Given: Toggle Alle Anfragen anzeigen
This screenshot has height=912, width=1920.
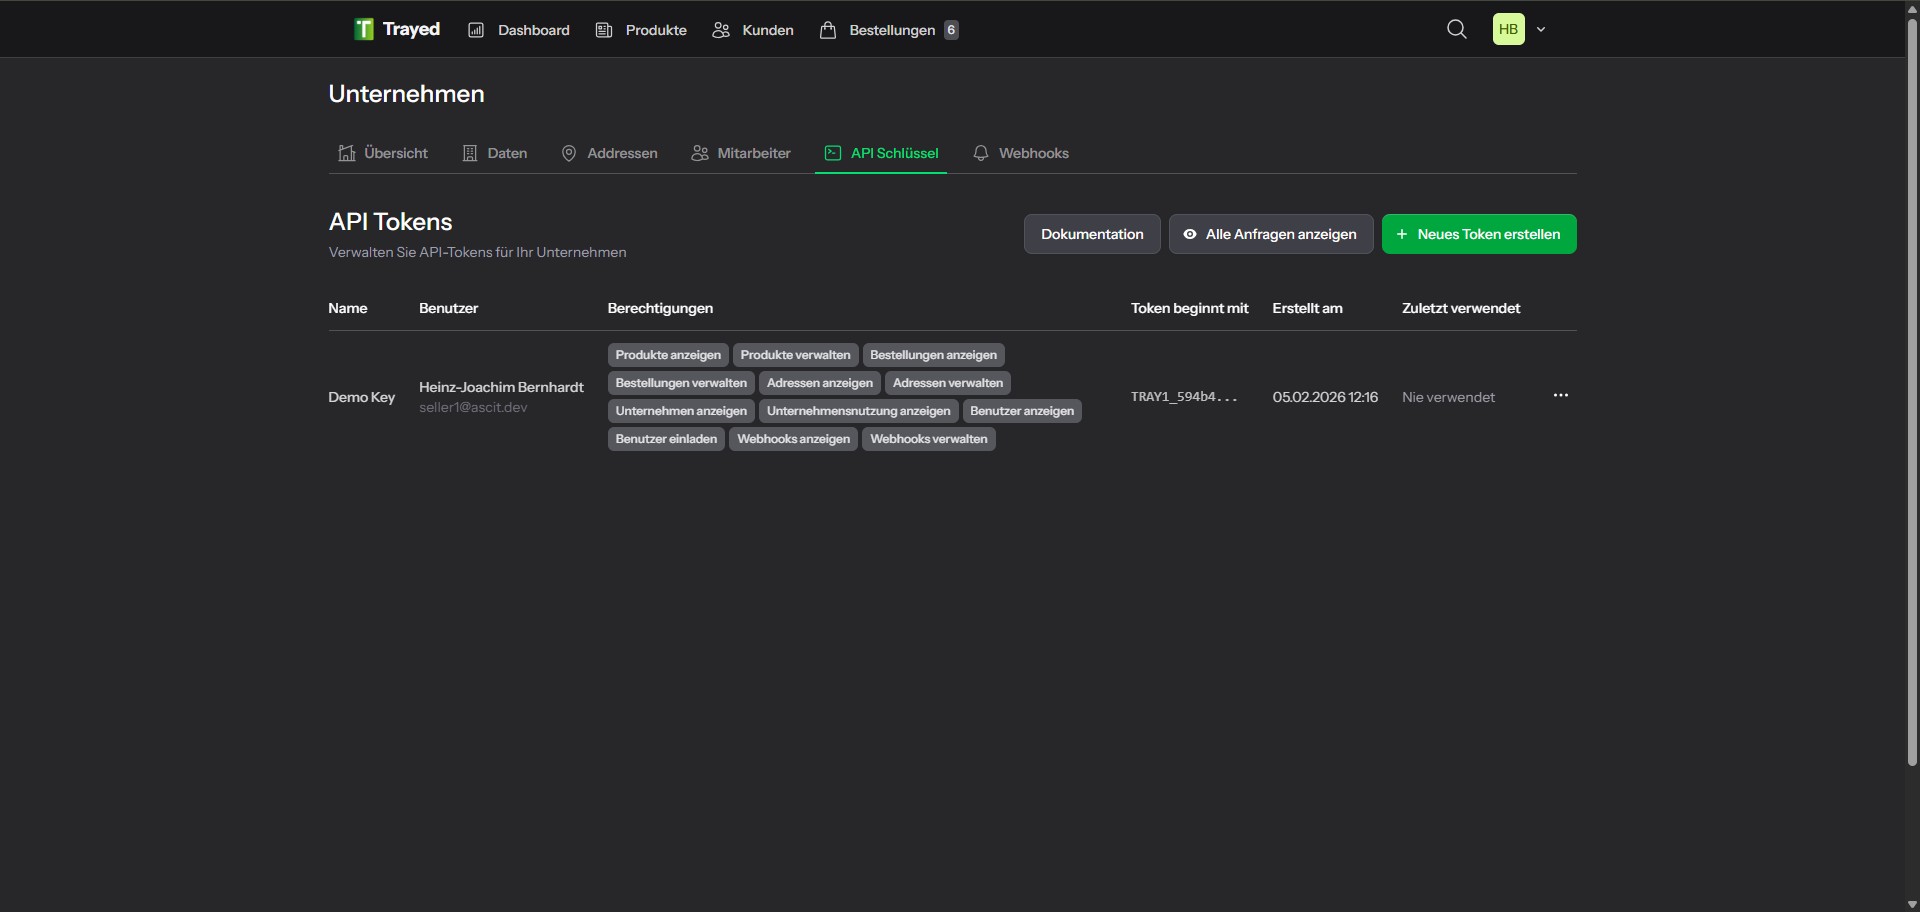Looking at the screenshot, I should [x=1270, y=233].
